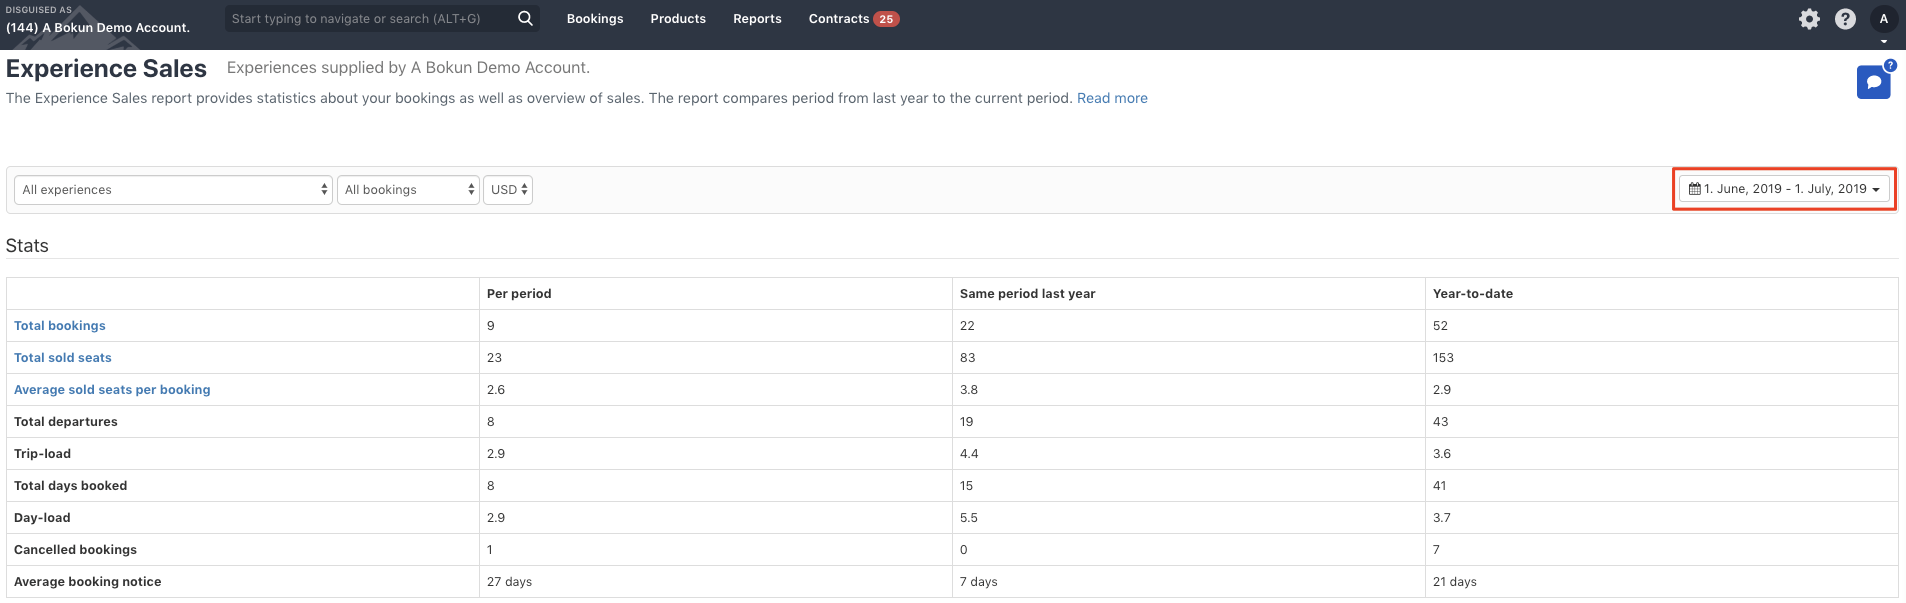Screen dimensions: 1906x603
Task: Focus the navigate or search input field
Action: pyautogui.click(x=368, y=19)
